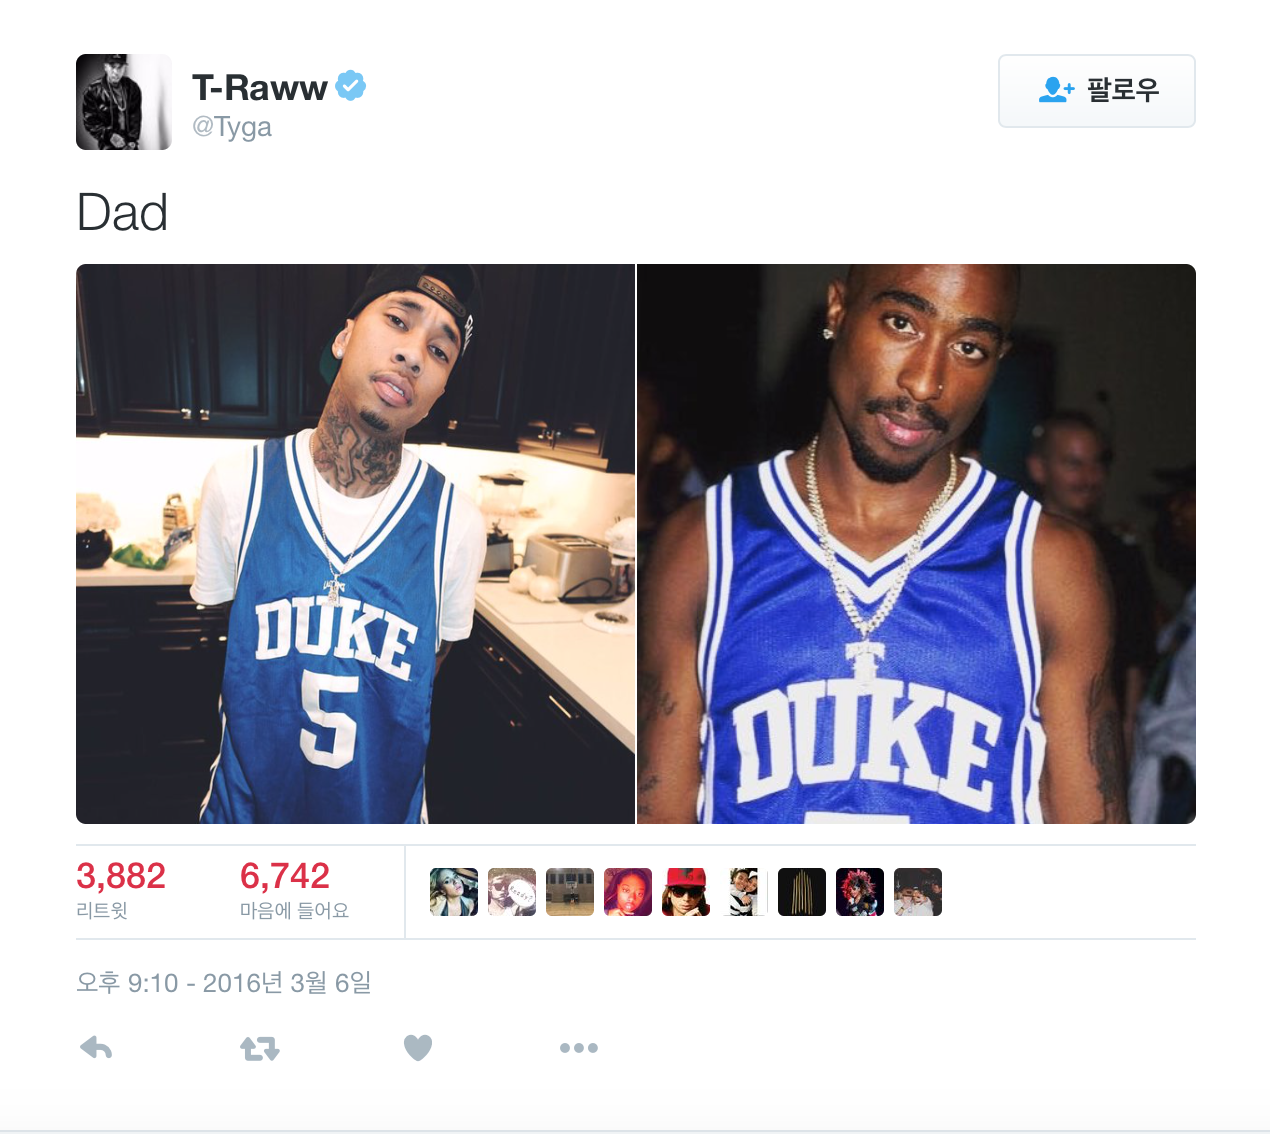
Task: Click the second liker avatar with sticker
Action: tap(512, 892)
